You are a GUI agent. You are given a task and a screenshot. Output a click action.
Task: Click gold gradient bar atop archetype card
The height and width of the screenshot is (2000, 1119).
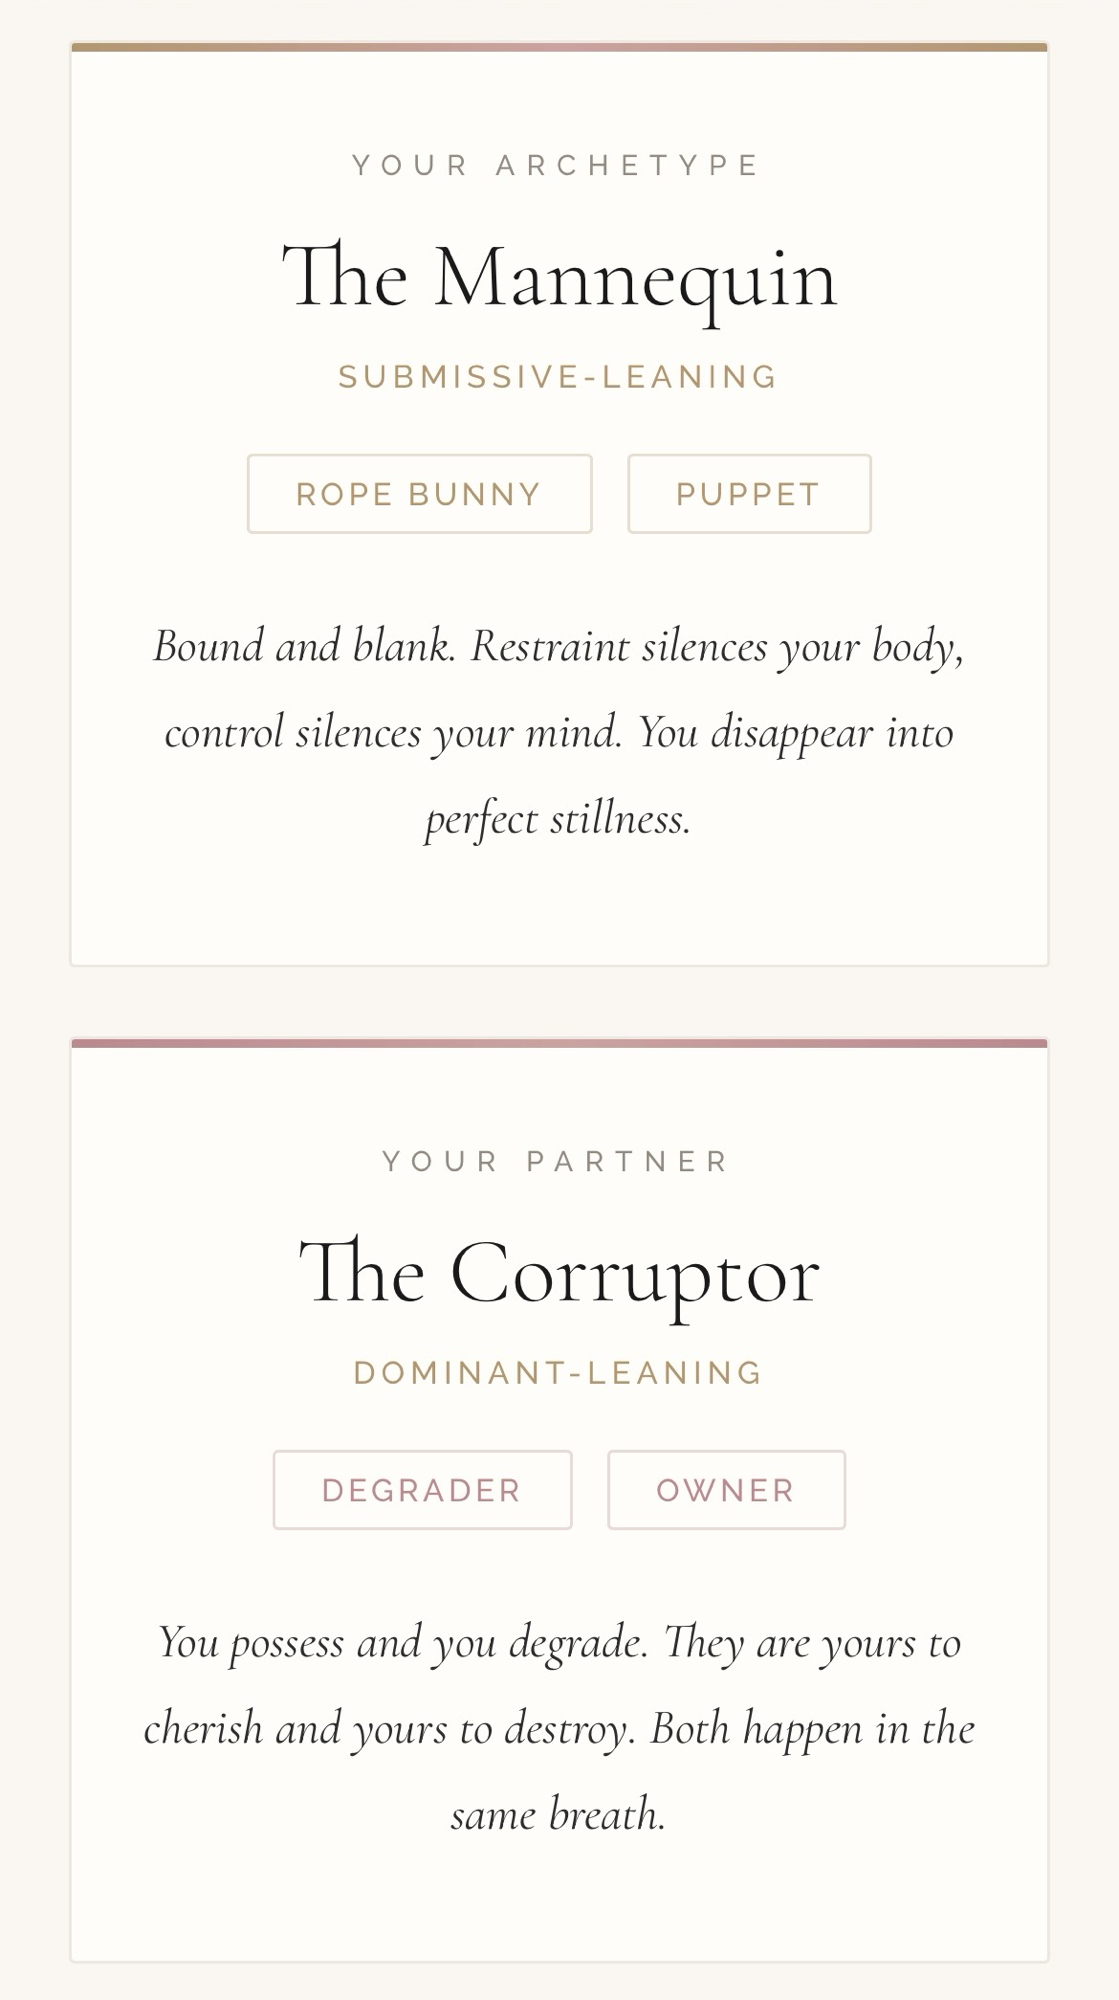click(559, 47)
